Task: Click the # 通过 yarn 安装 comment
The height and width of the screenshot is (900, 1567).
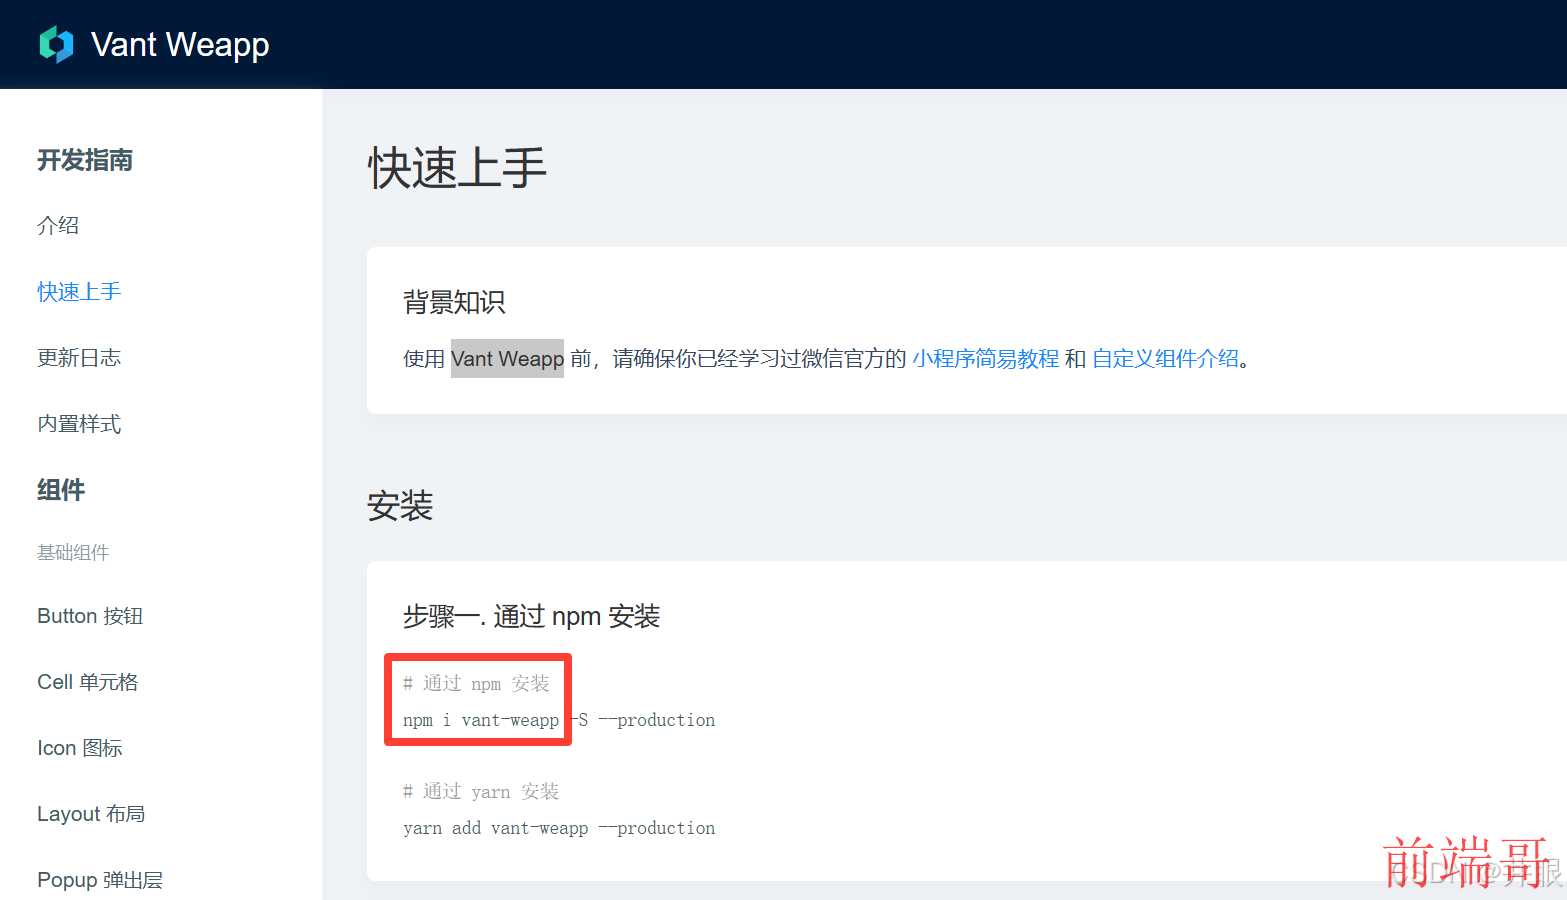Action: tap(481, 792)
